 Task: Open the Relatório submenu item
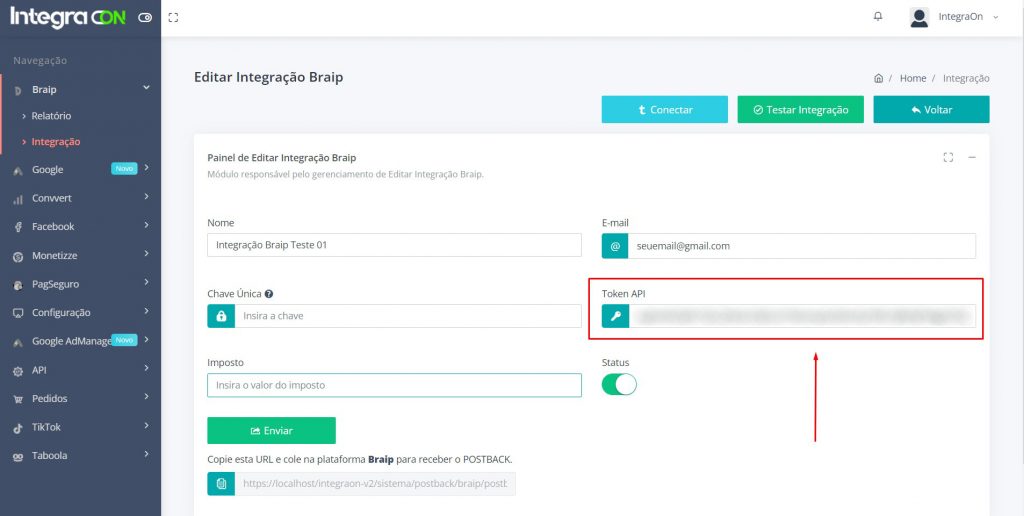51,116
